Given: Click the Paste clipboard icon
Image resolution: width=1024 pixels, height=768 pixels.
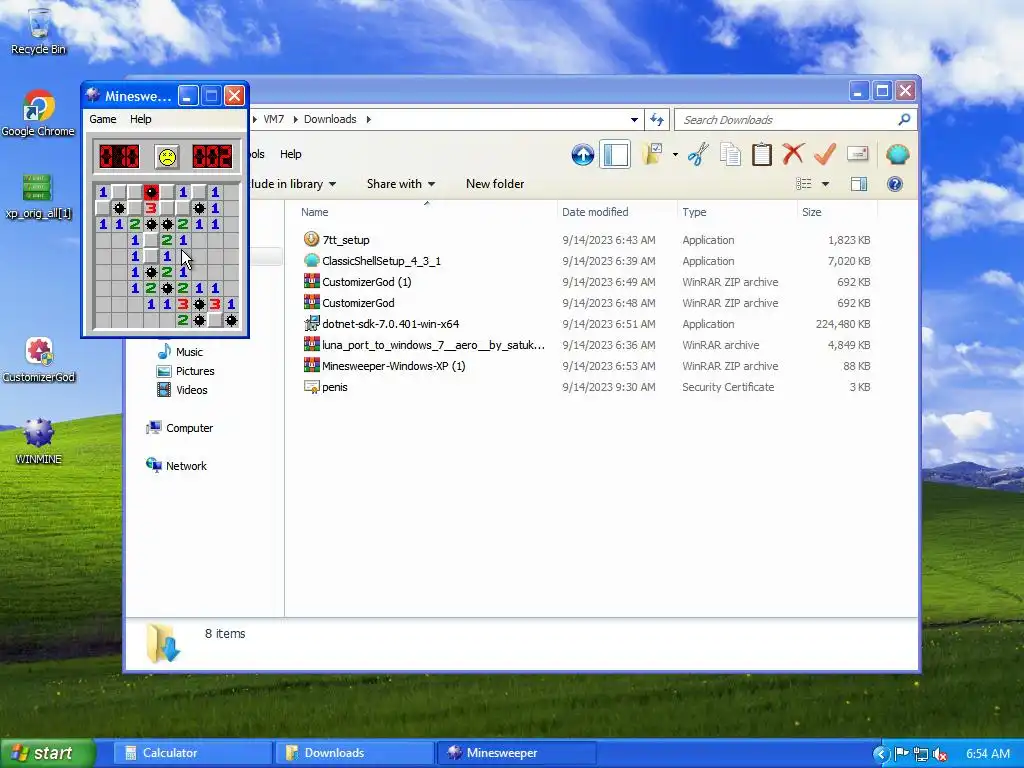Looking at the screenshot, I should [x=761, y=155].
